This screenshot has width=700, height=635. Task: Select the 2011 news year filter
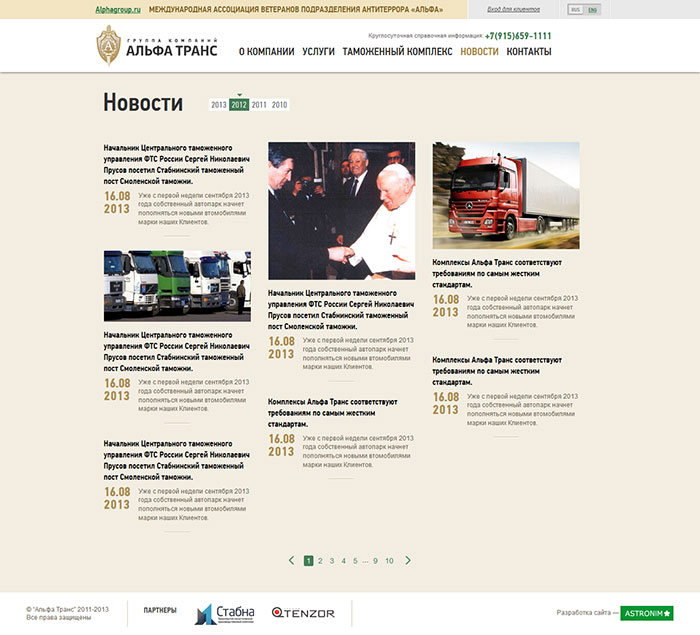(x=259, y=105)
